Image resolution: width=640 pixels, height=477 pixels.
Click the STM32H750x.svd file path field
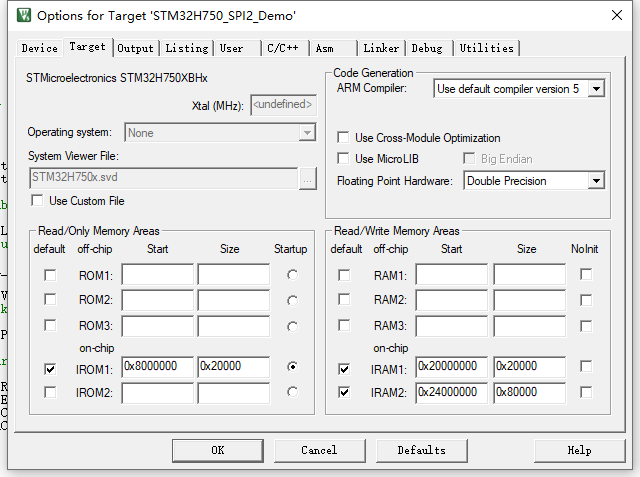click(164, 177)
